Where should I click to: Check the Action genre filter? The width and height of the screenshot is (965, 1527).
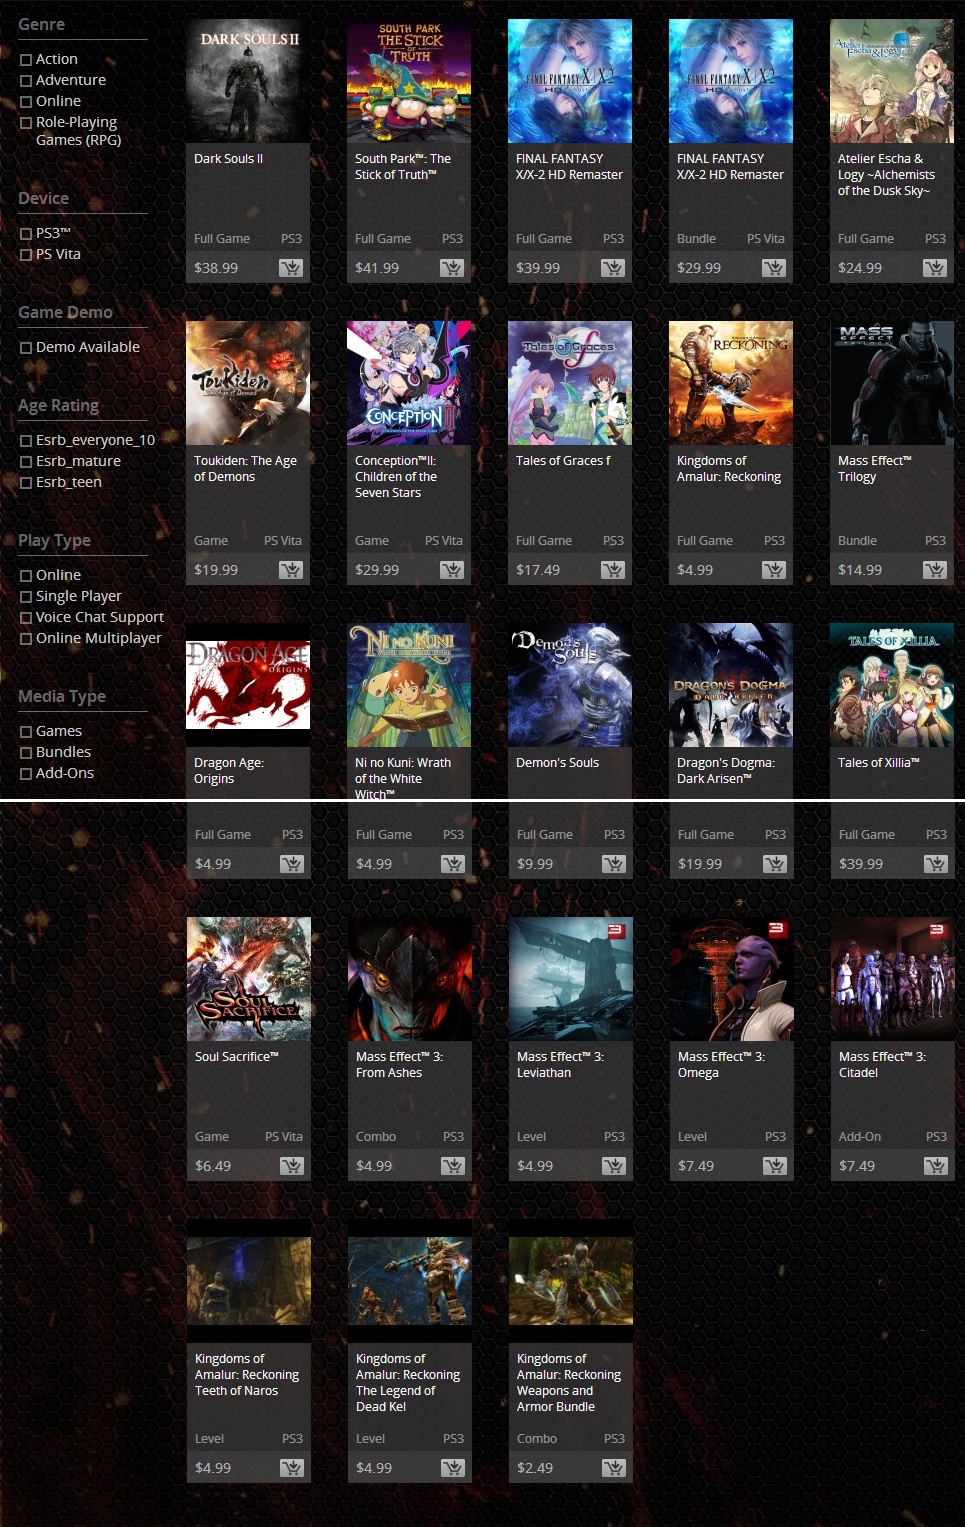tap(26, 60)
